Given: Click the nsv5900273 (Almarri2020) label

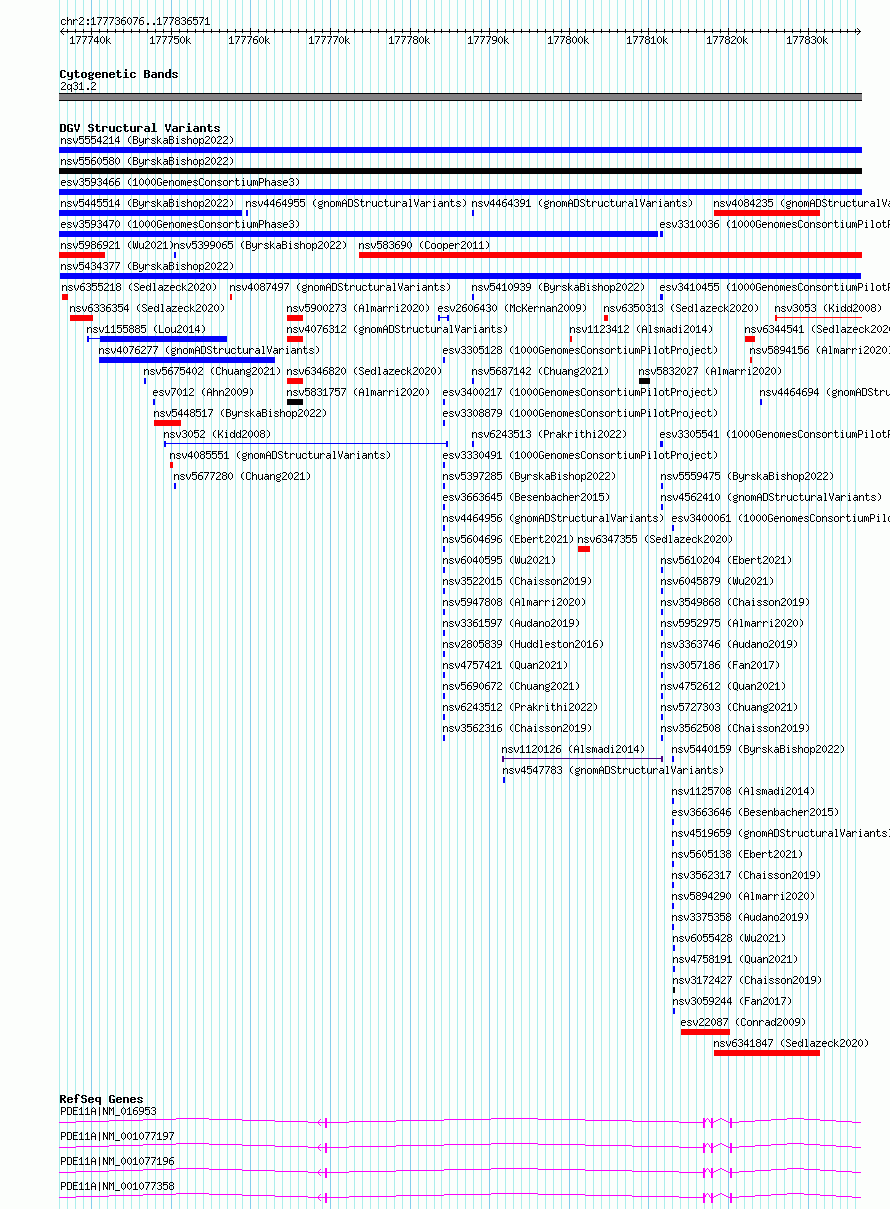Looking at the screenshot, I should (358, 308).
